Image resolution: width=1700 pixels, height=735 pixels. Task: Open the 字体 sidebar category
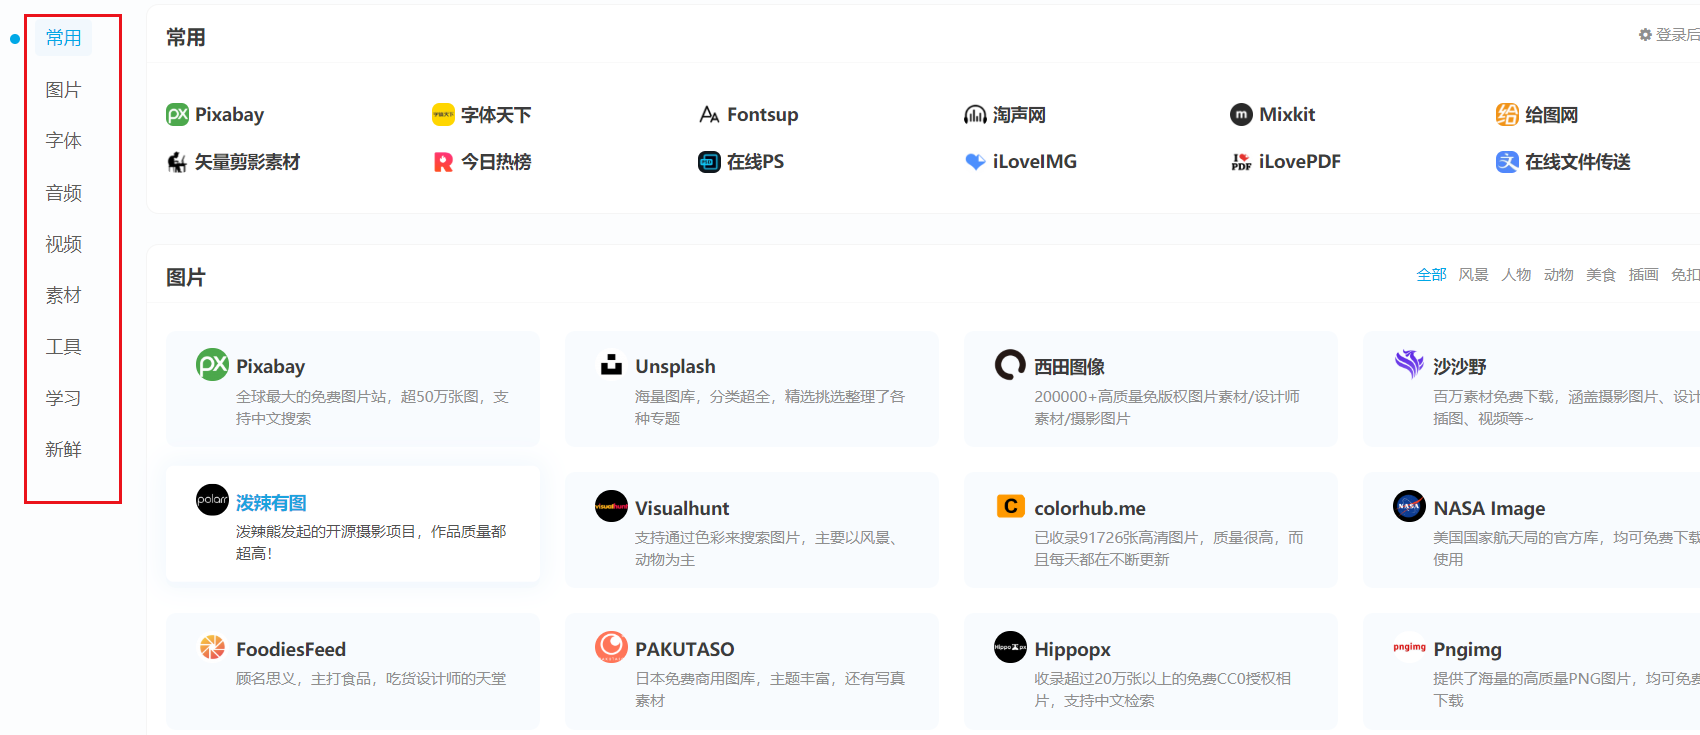[63, 141]
